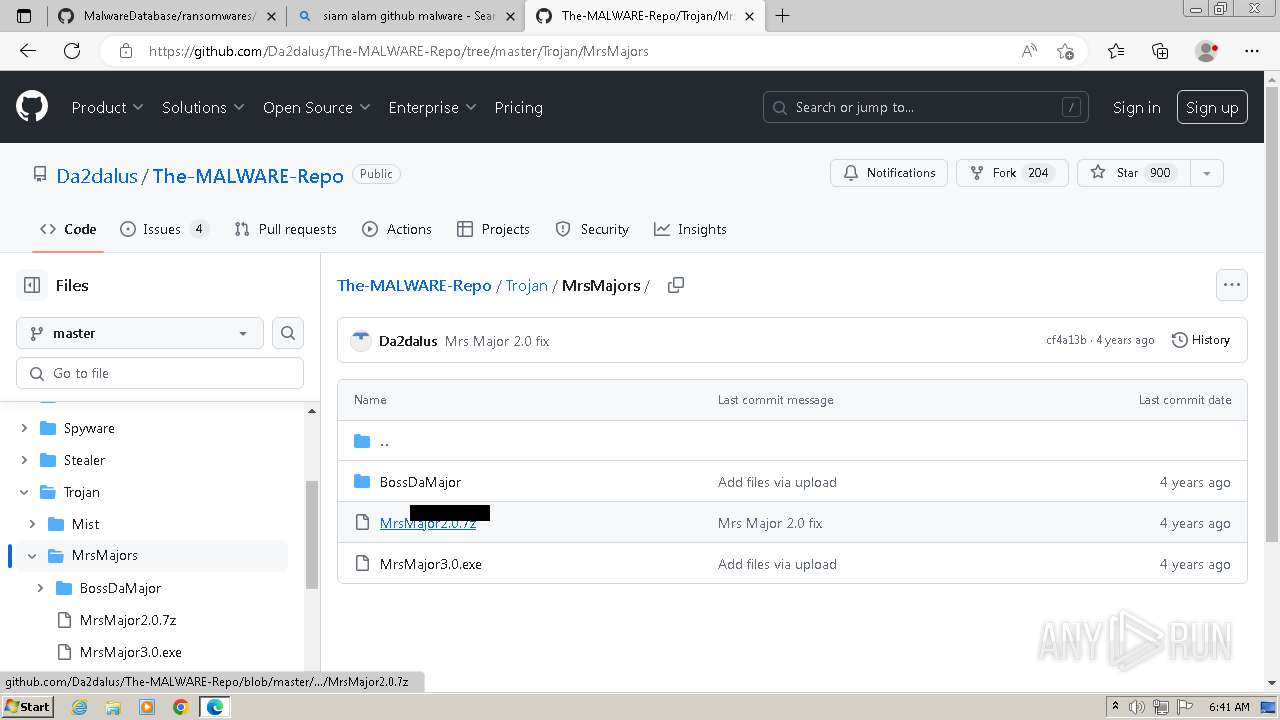This screenshot has width=1280, height=720.
Task: Open a new browser tab with plus
Action: (782, 16)
